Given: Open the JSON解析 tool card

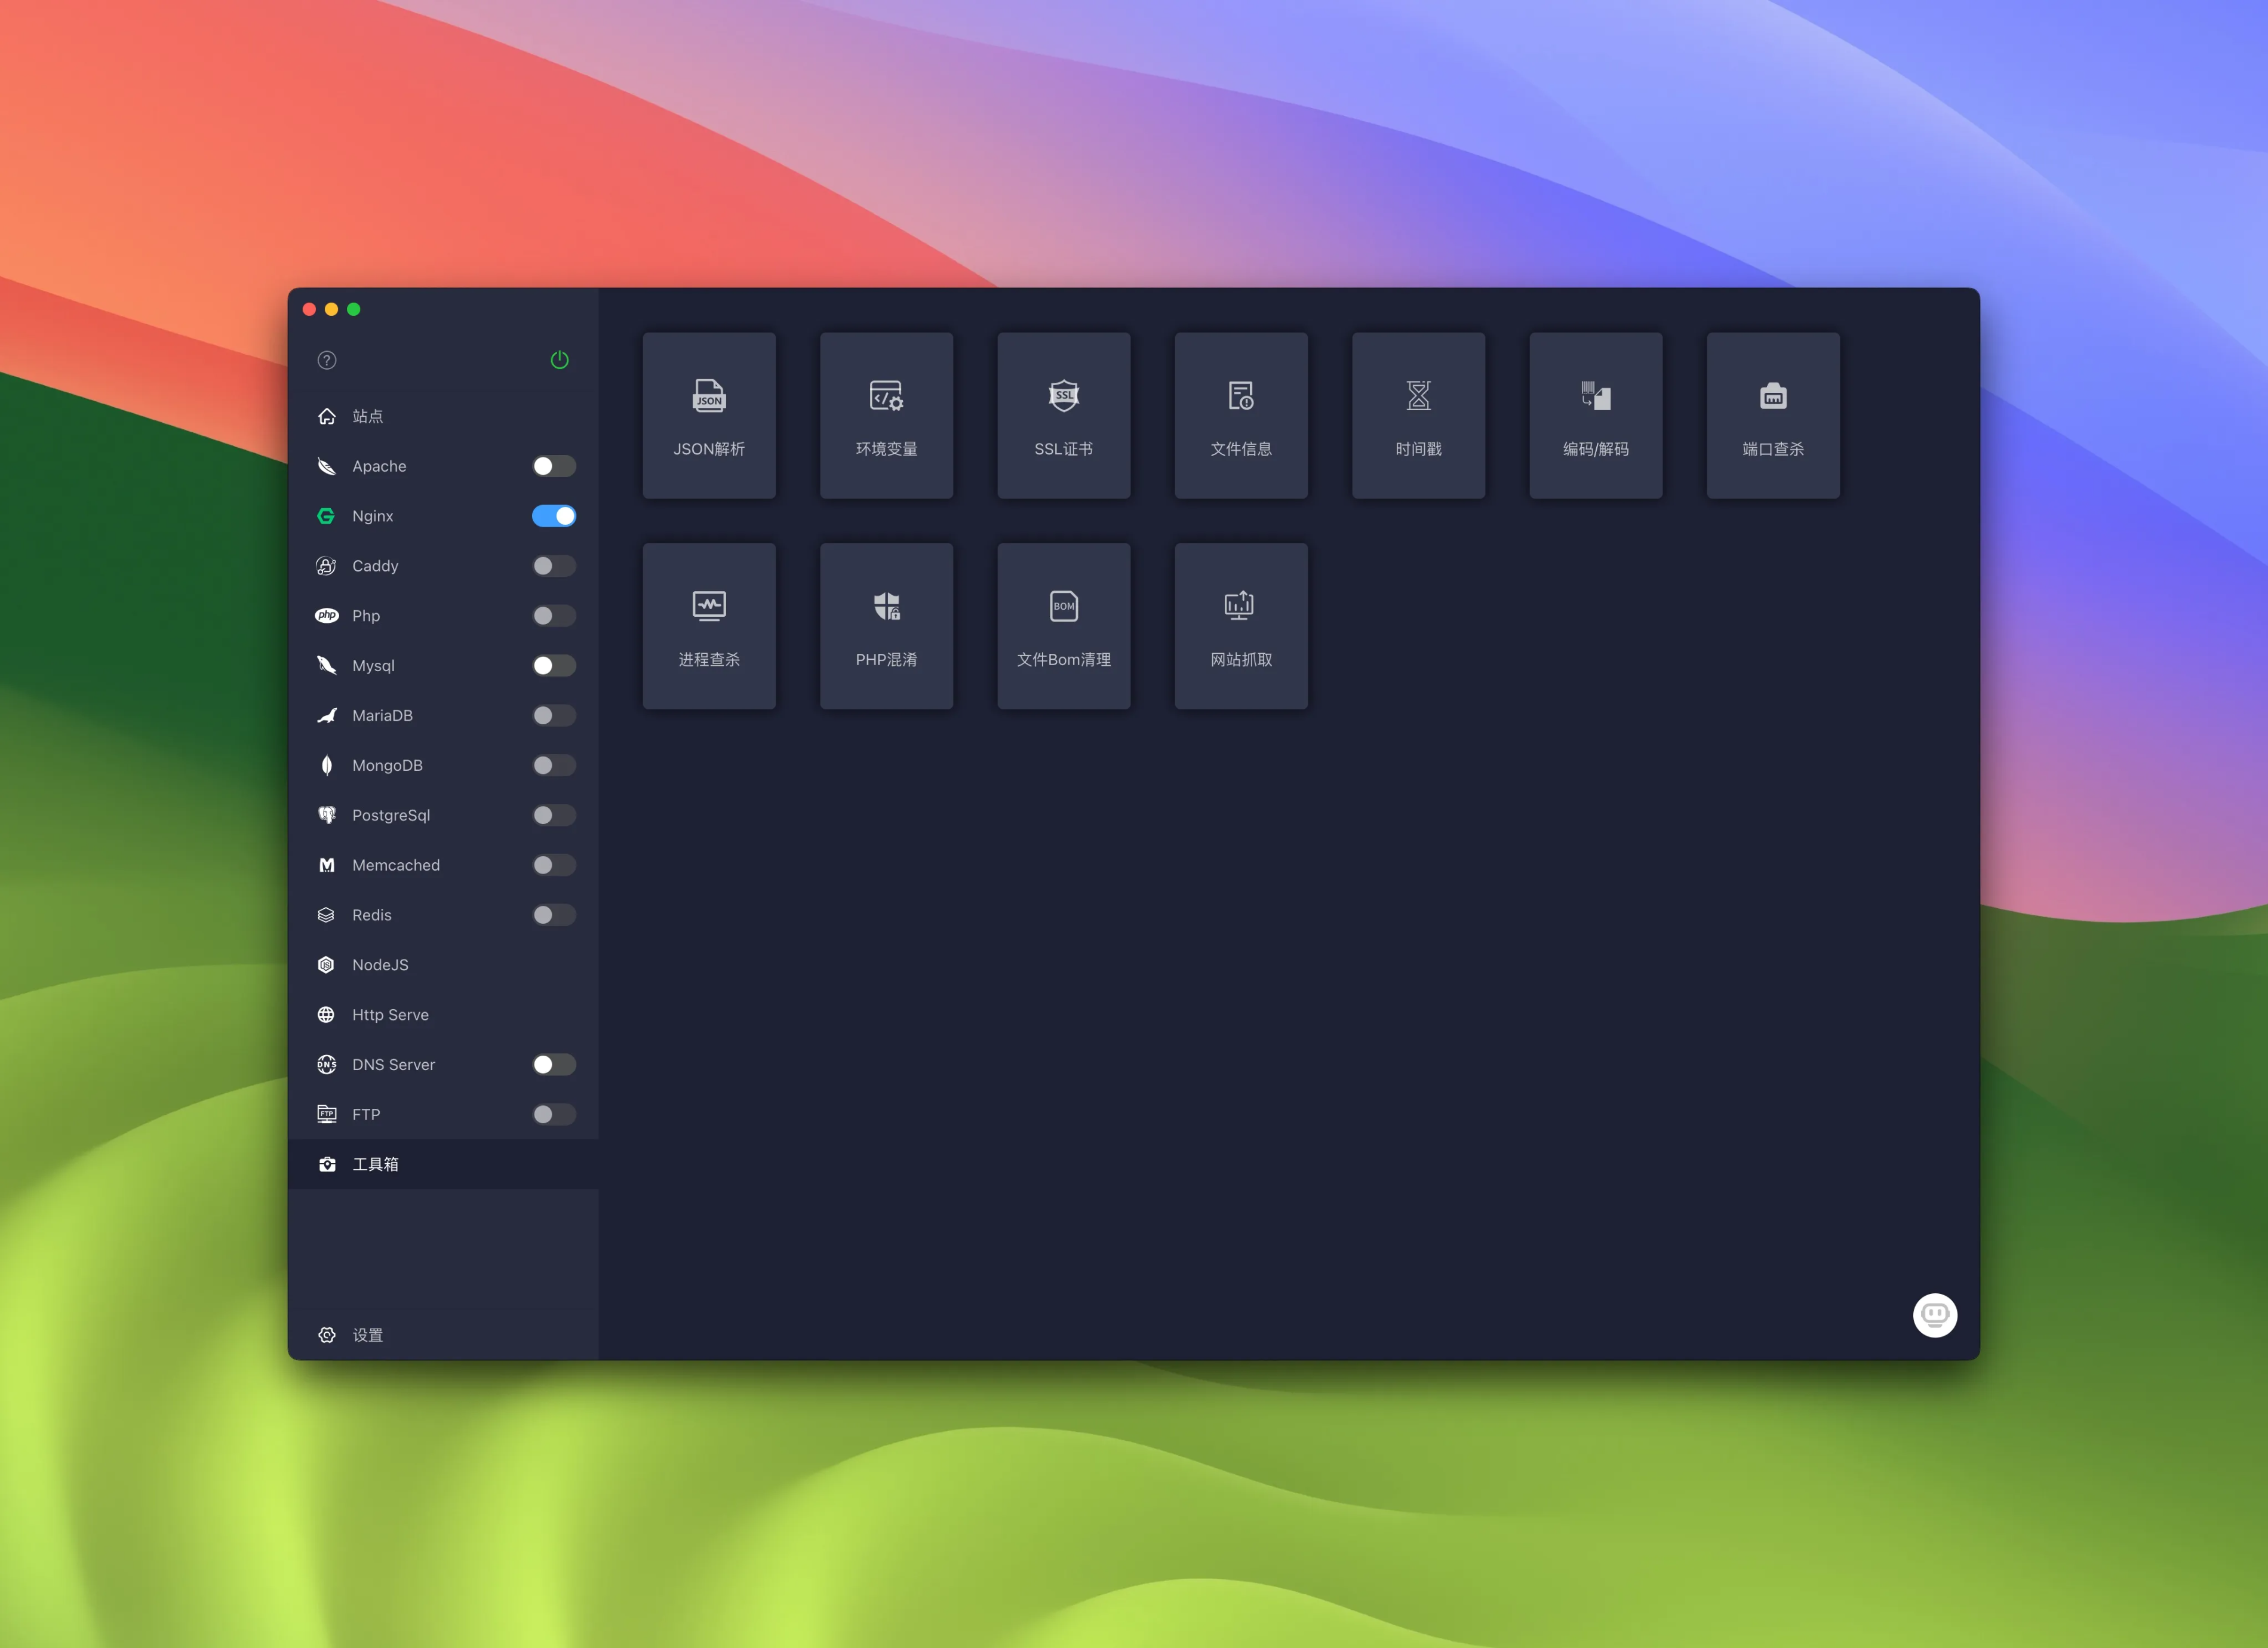Looking at the screenshot, I should (x=709, y=415).
